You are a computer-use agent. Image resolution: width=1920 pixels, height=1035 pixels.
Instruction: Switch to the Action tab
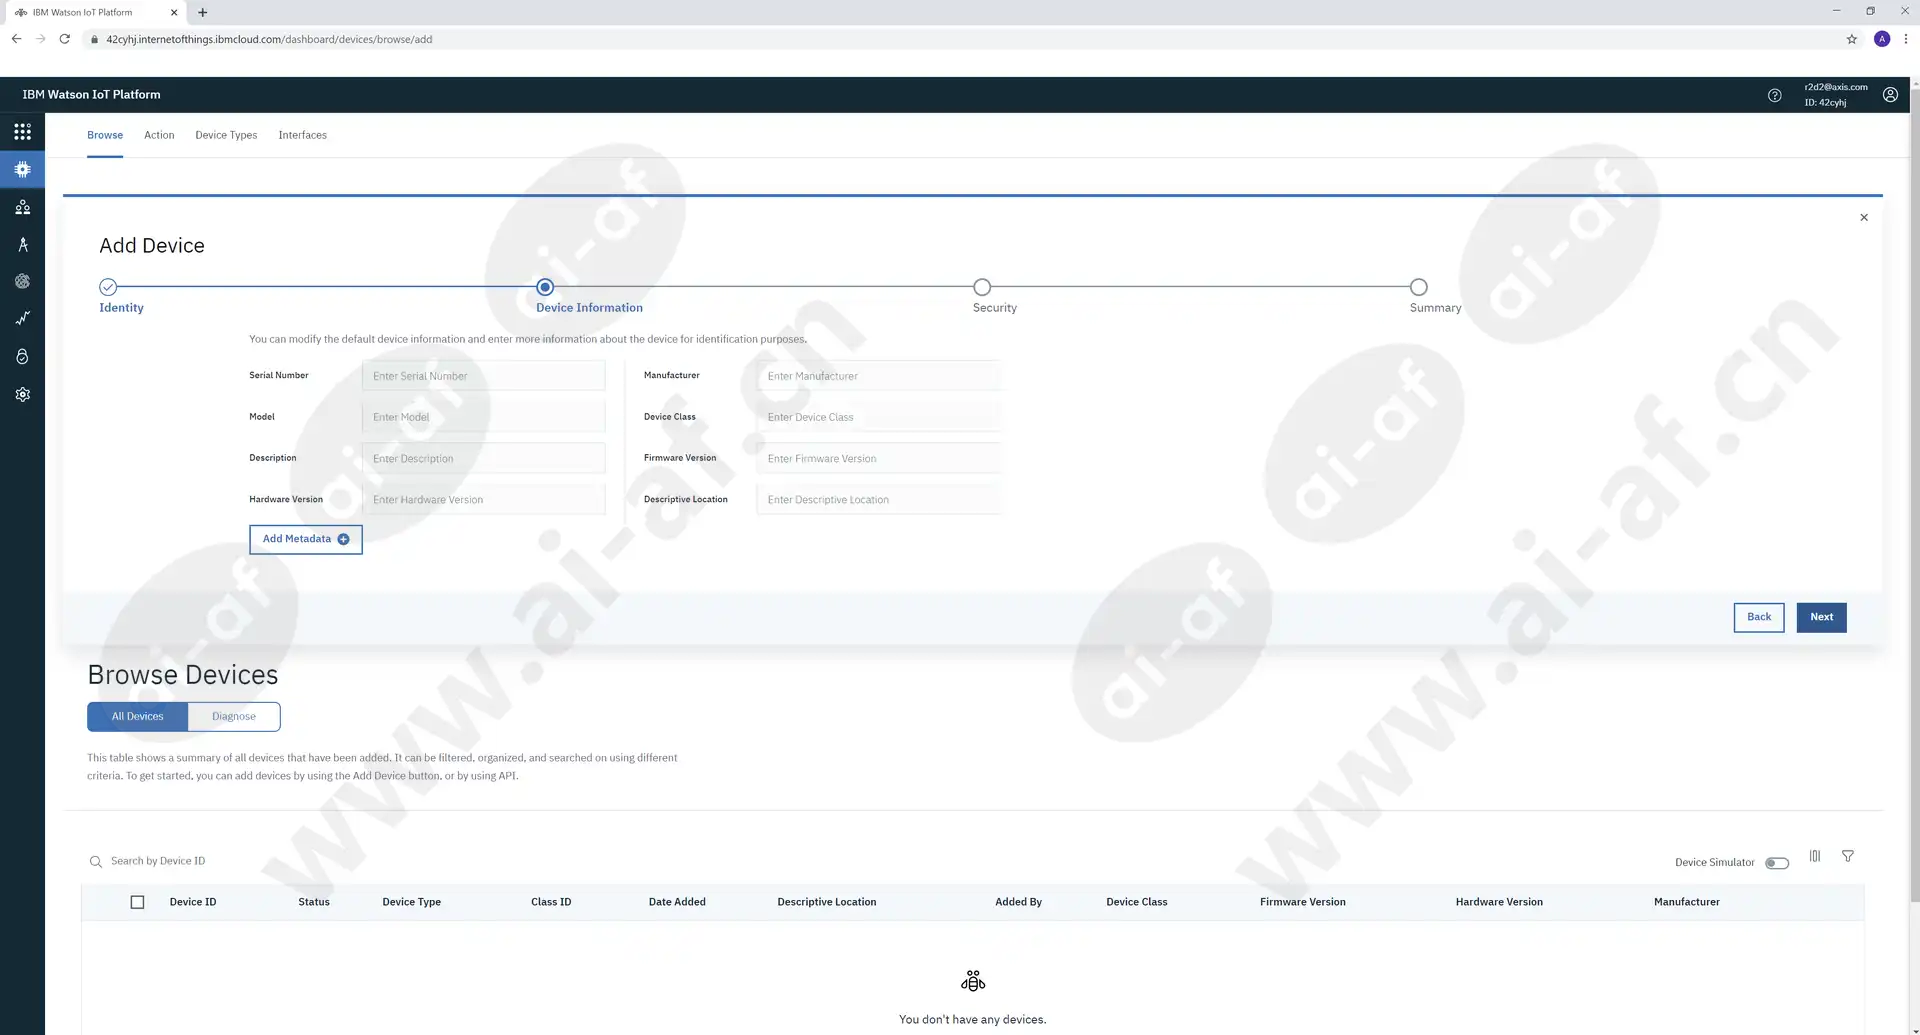(x=159, y=135)
